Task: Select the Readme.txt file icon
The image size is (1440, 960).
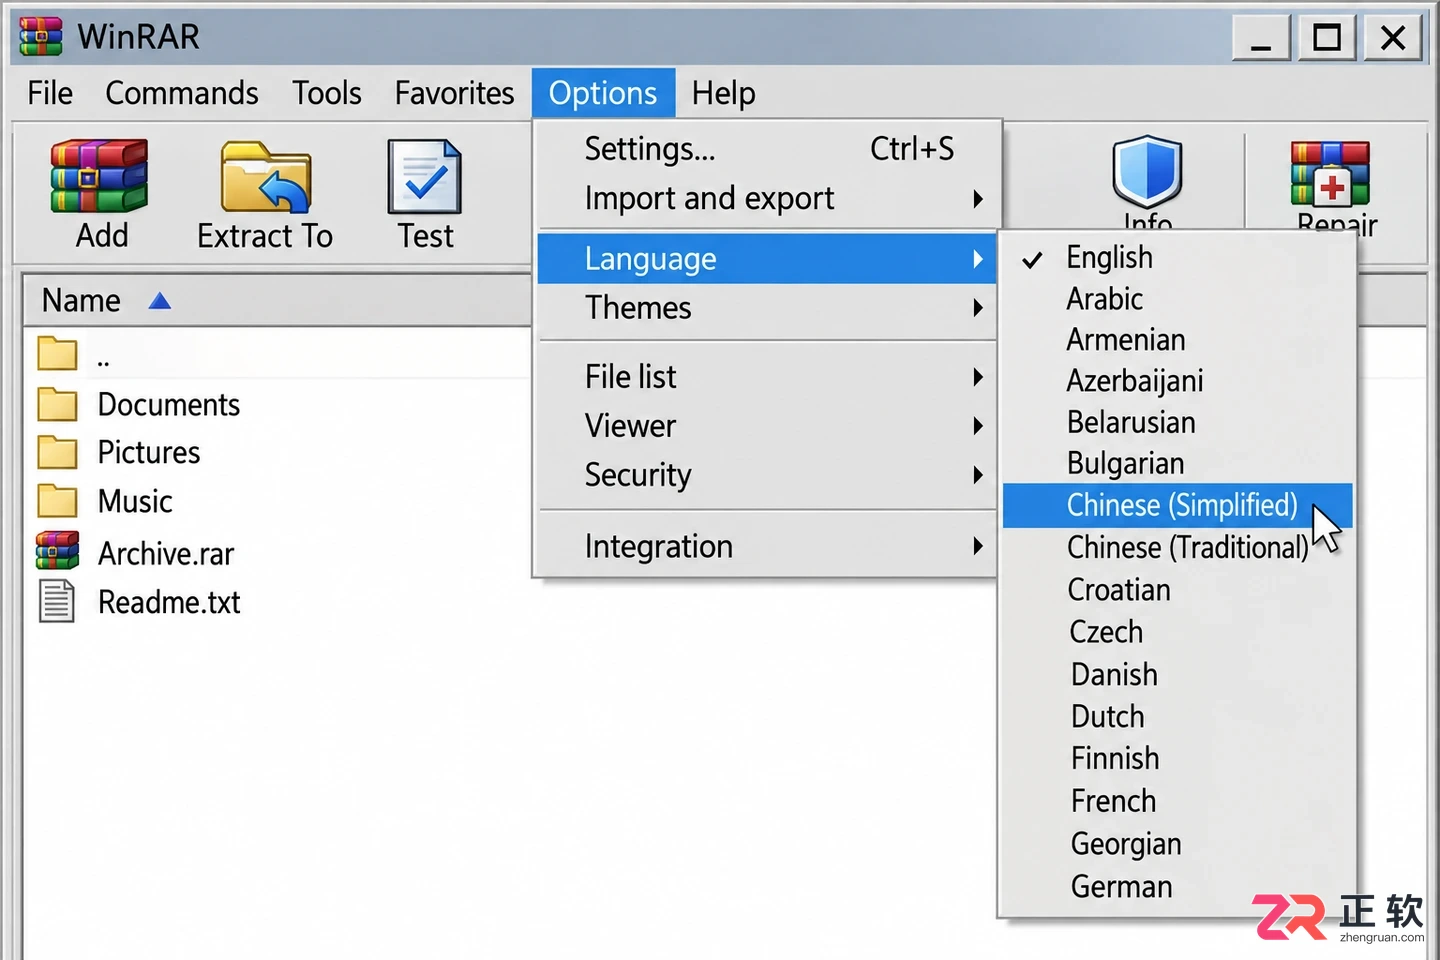Action: pos(57,601)
